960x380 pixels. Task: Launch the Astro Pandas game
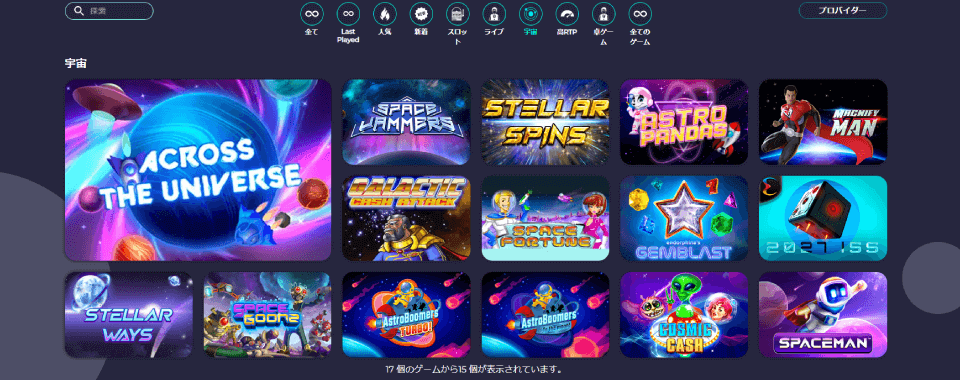[684, 122]
